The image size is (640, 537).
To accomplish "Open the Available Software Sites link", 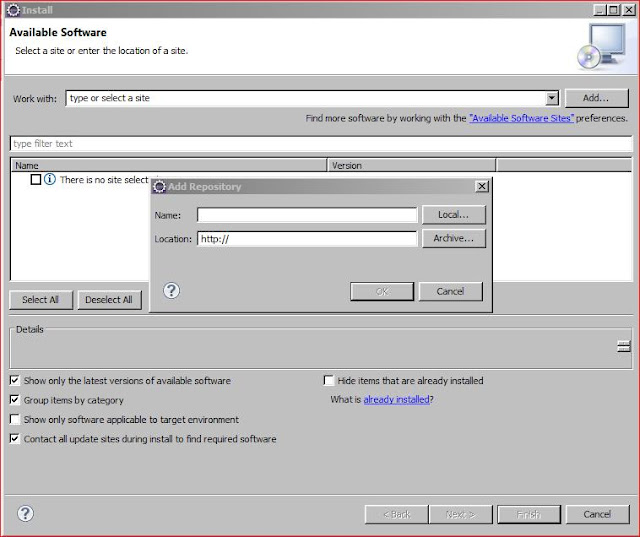I will point(523,118).
